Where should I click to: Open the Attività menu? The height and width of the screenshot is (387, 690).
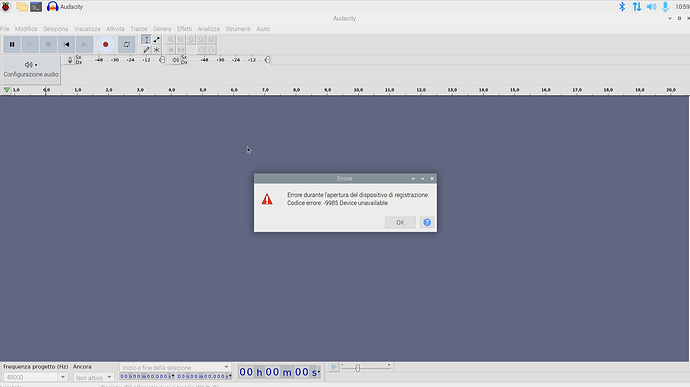115,29
